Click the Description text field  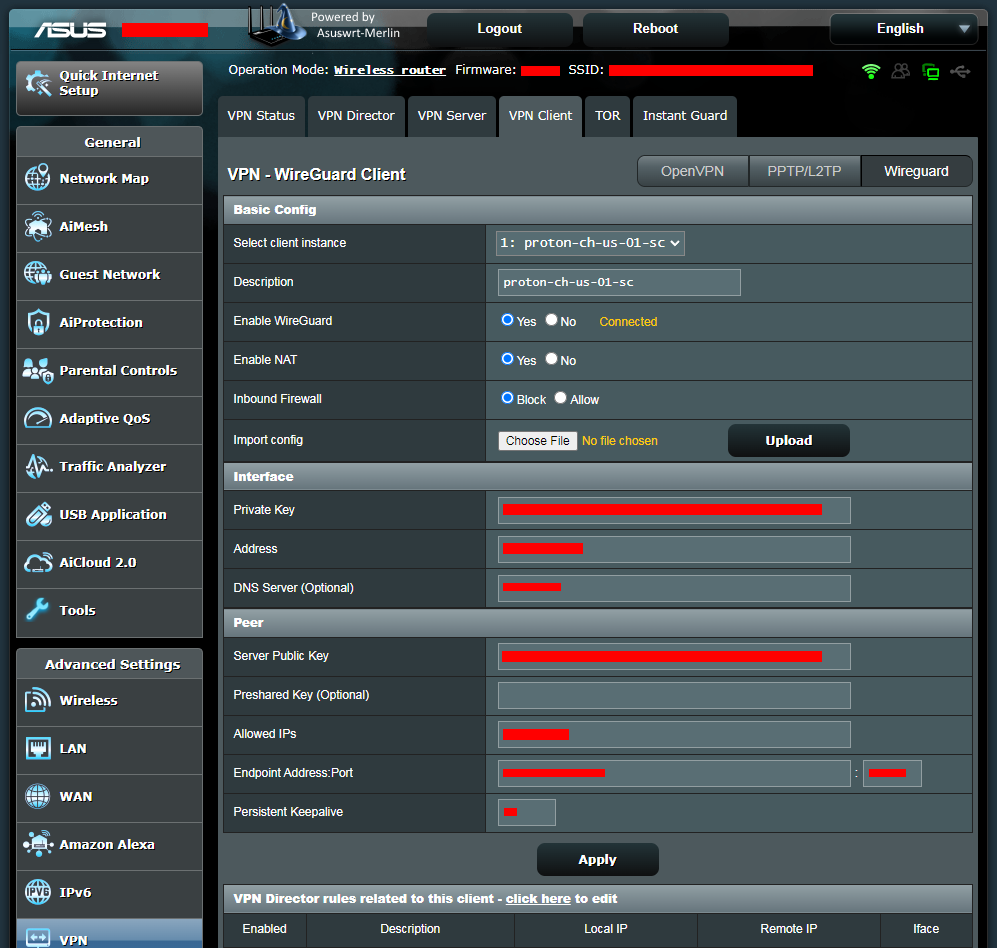pos(619,282)
